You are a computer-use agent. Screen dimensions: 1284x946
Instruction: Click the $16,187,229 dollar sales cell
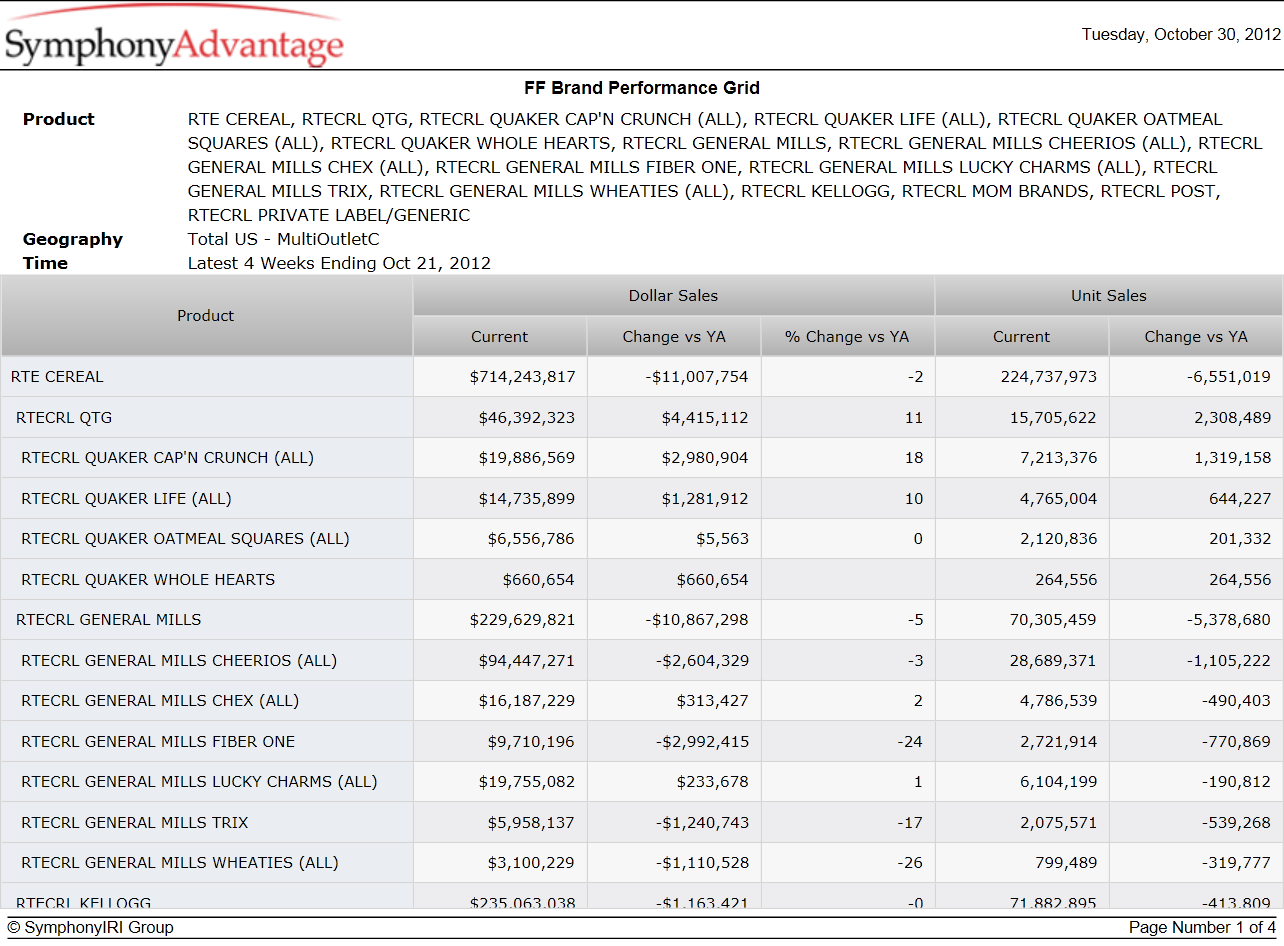[x=500, y=701]
